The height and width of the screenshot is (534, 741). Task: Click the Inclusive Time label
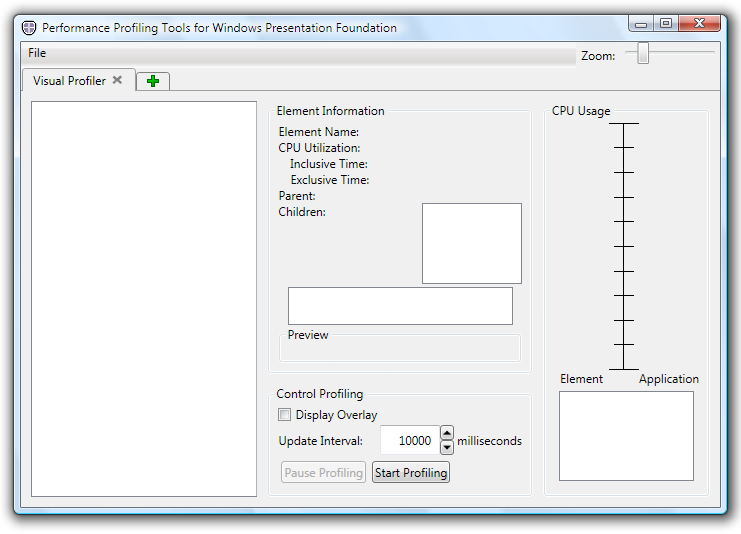[328, 164]
